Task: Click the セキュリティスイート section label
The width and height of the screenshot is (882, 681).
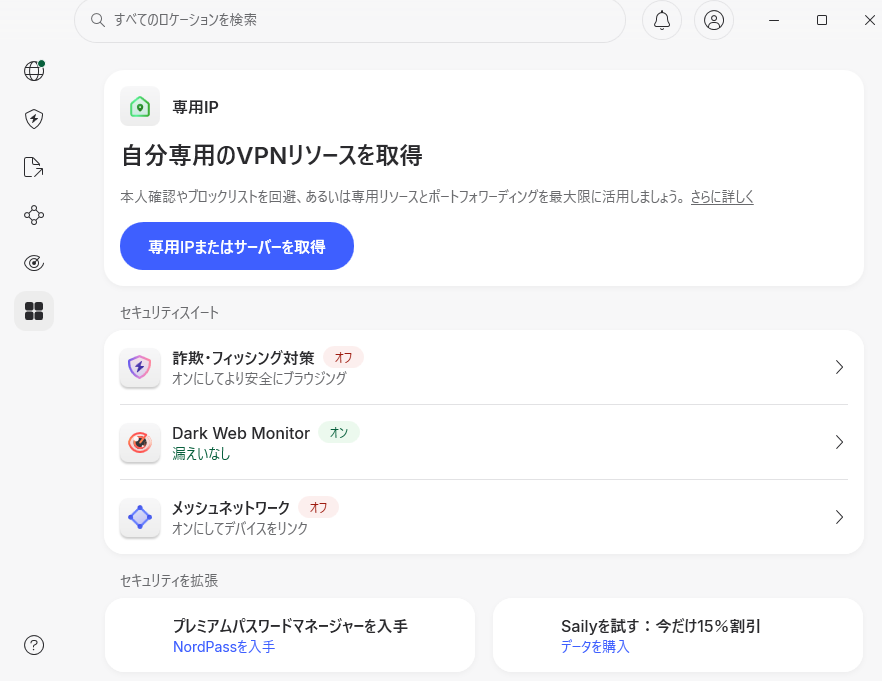Action: point(169,313)
